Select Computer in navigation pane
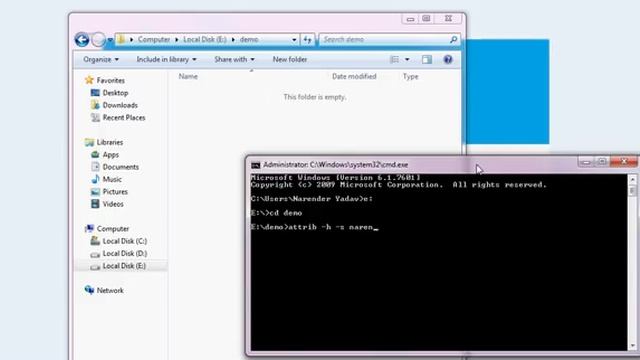Image resolution: width=640 pixels, height=360 pixels. coord(113,229)
